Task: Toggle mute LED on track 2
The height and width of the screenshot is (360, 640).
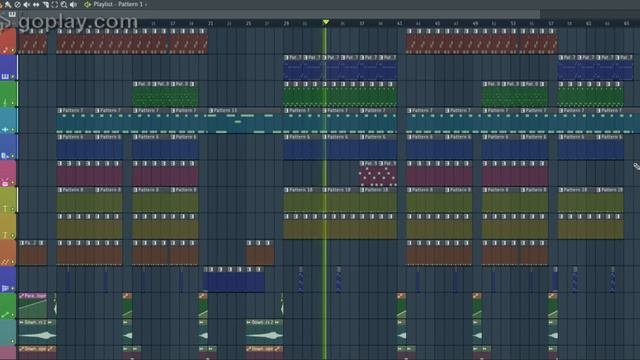Action: (13, 76)
